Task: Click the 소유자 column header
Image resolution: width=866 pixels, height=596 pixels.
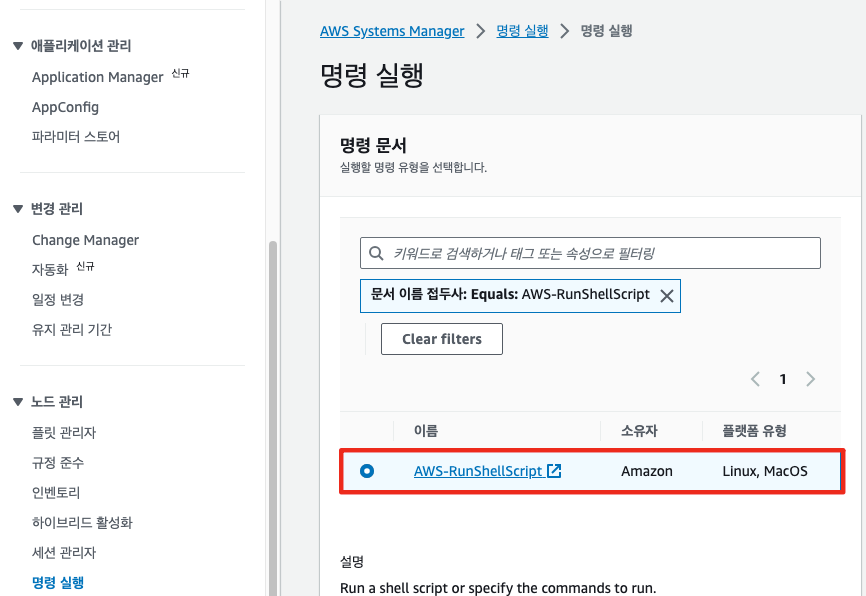Action: [639, 430]
